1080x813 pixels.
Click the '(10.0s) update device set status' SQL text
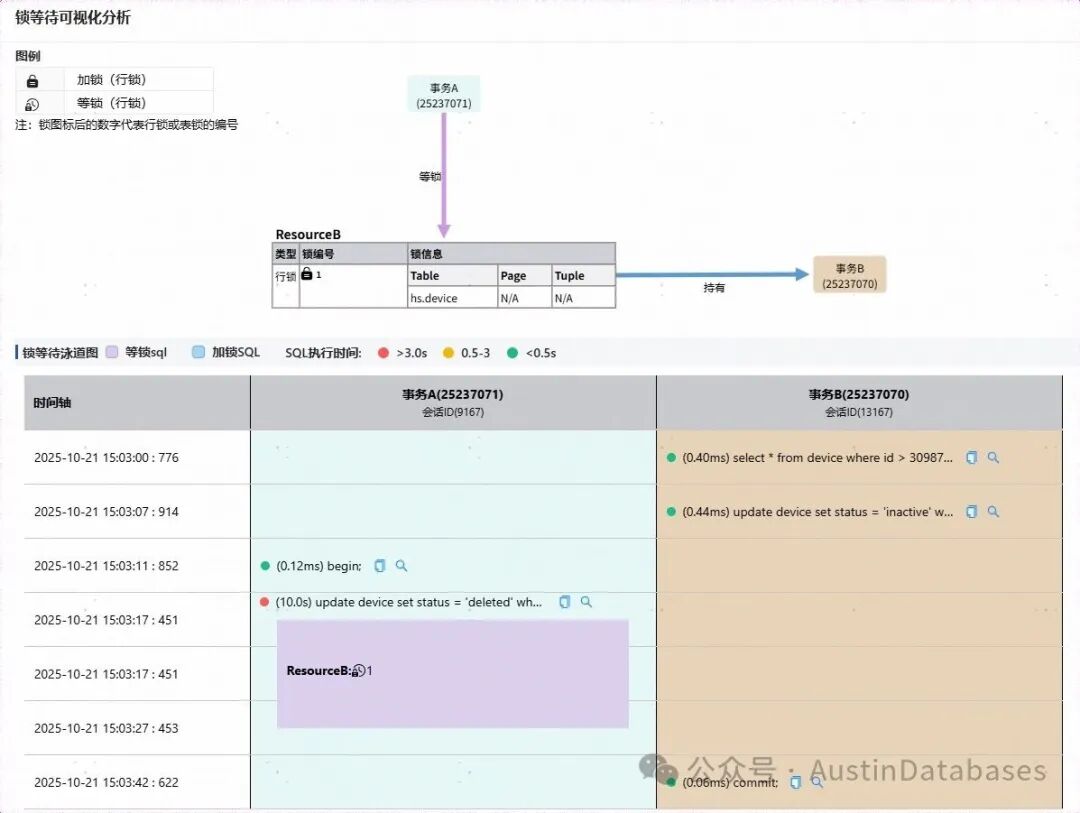408,601
